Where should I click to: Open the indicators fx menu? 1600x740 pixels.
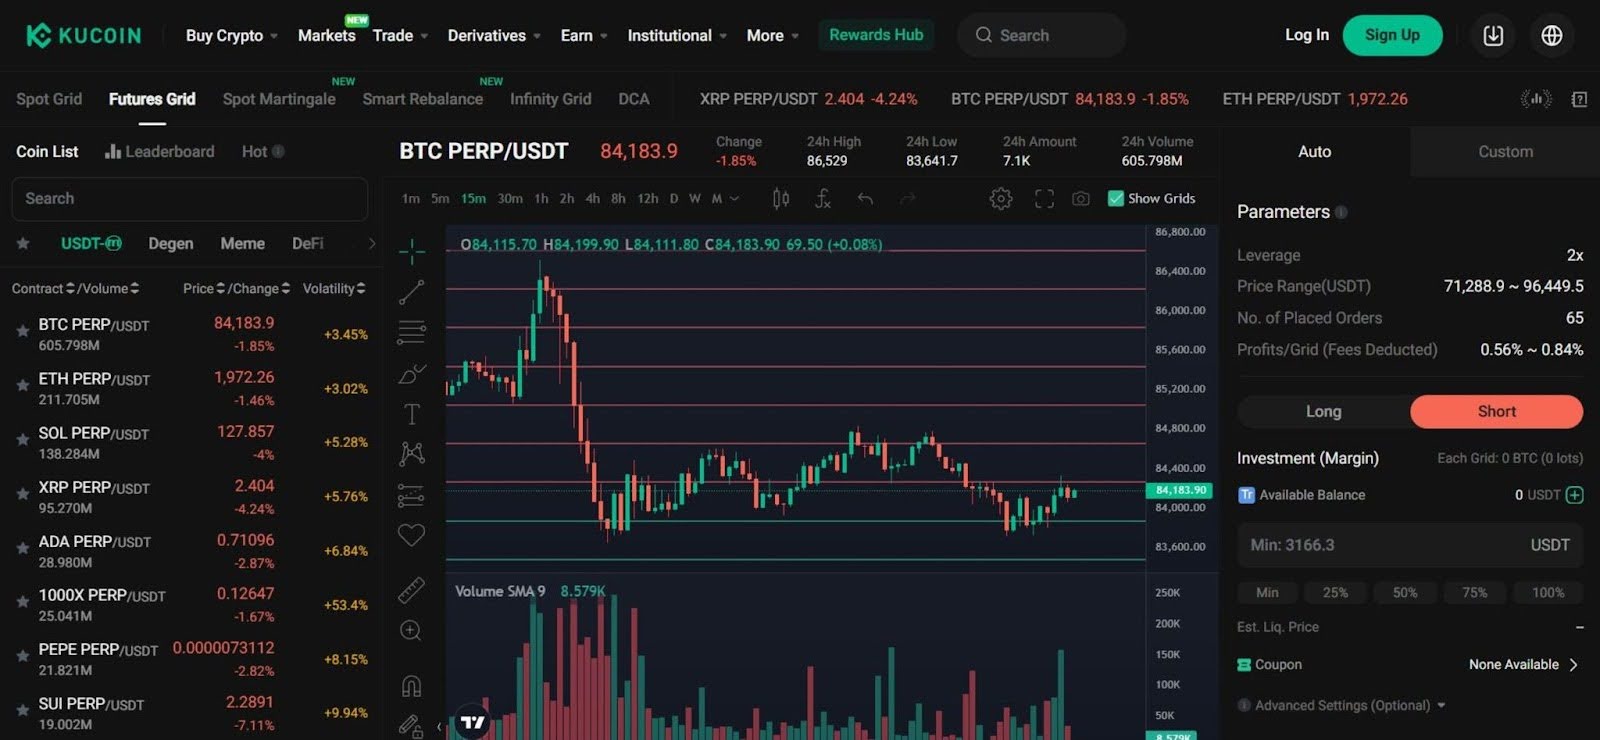(823, 199)
